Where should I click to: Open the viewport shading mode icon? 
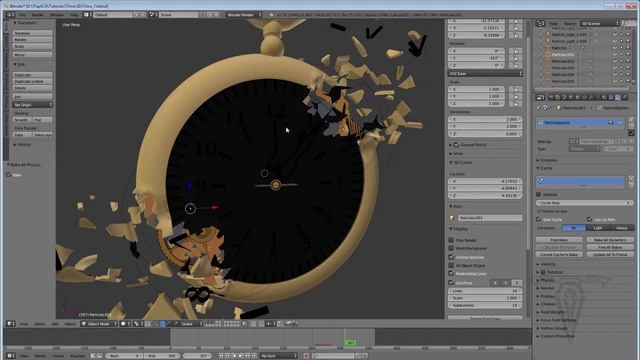[x=124, y=324]
